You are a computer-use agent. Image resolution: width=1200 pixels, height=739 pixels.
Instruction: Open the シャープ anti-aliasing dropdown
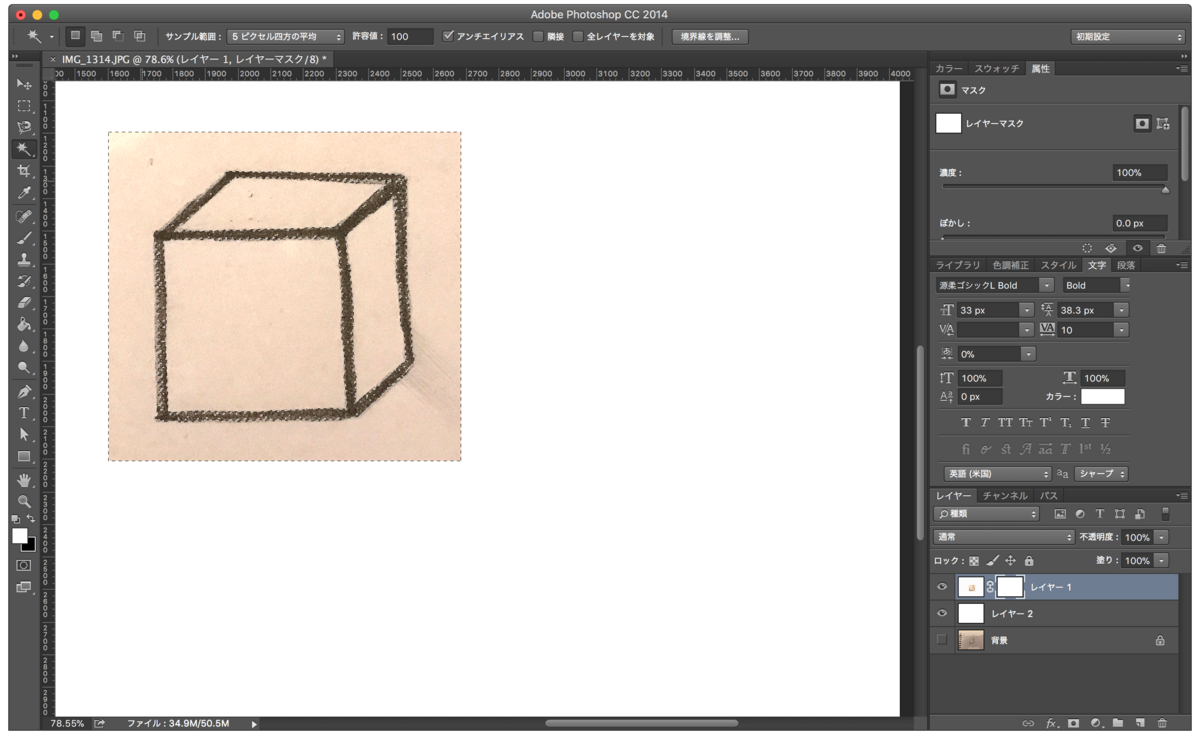pos(1101,473)
